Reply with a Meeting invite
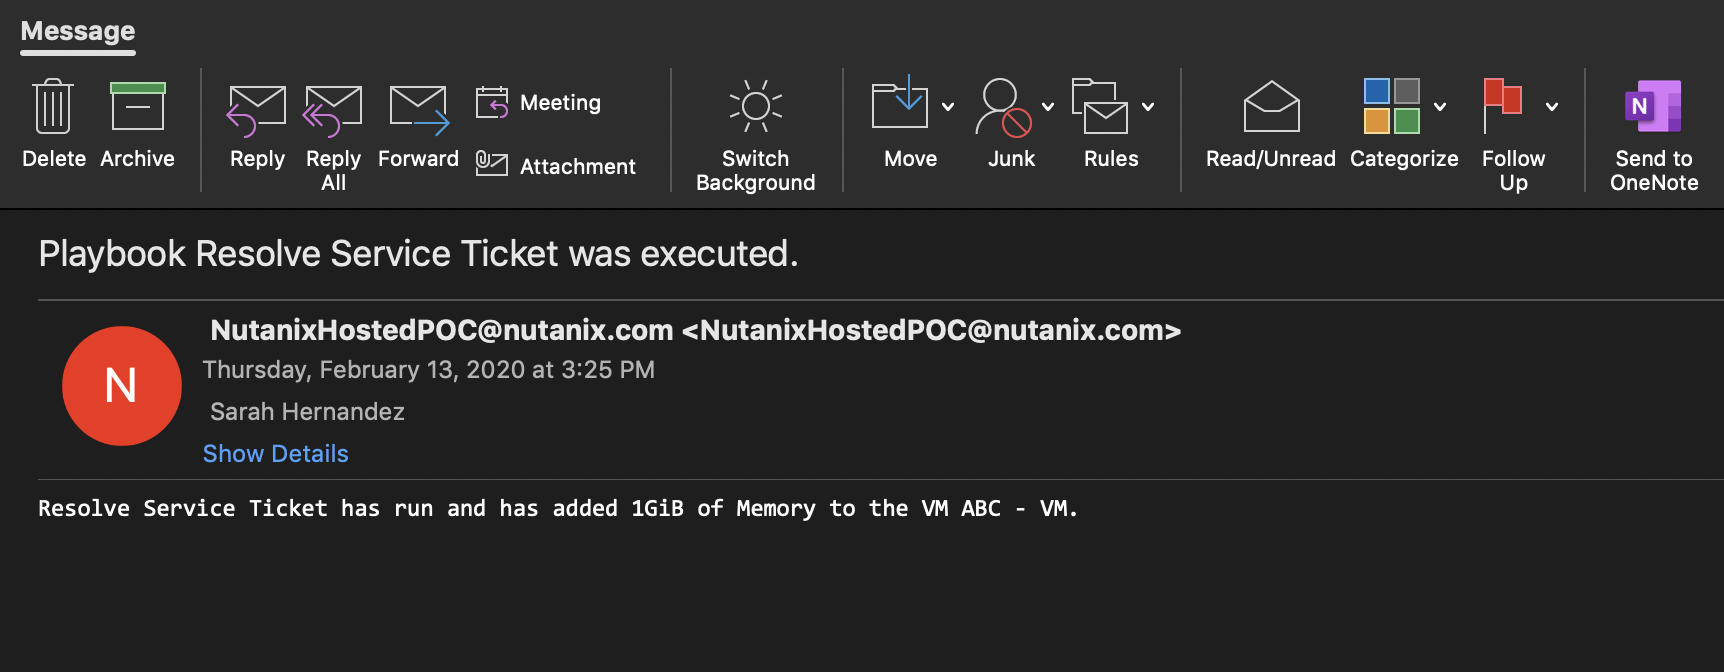Screen dimensions: 1724x672 tap(538, 103)
